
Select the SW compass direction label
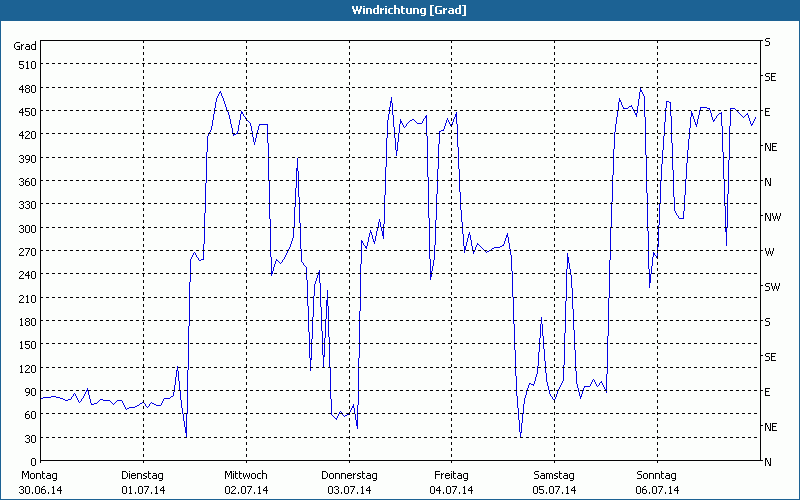[x=772, y=287]
